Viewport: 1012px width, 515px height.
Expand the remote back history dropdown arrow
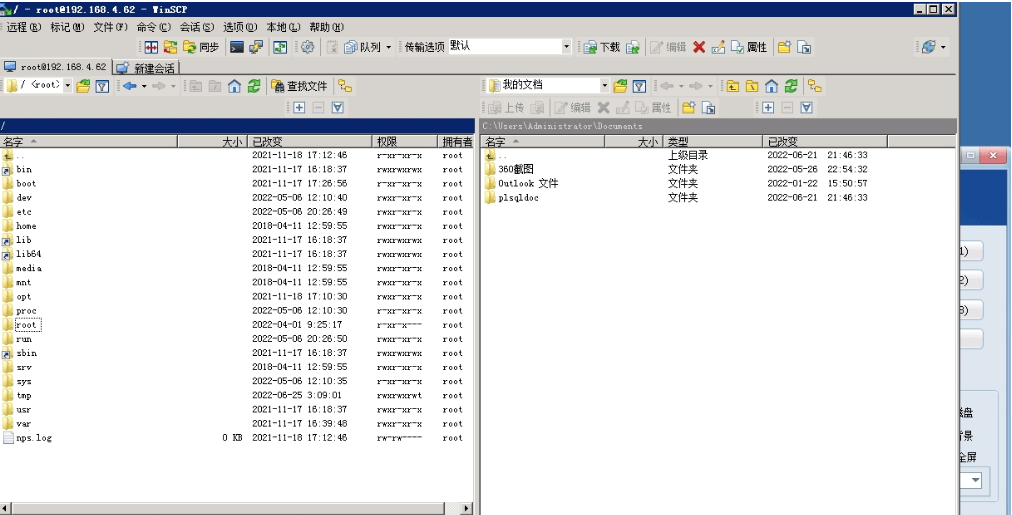point(144,86)
